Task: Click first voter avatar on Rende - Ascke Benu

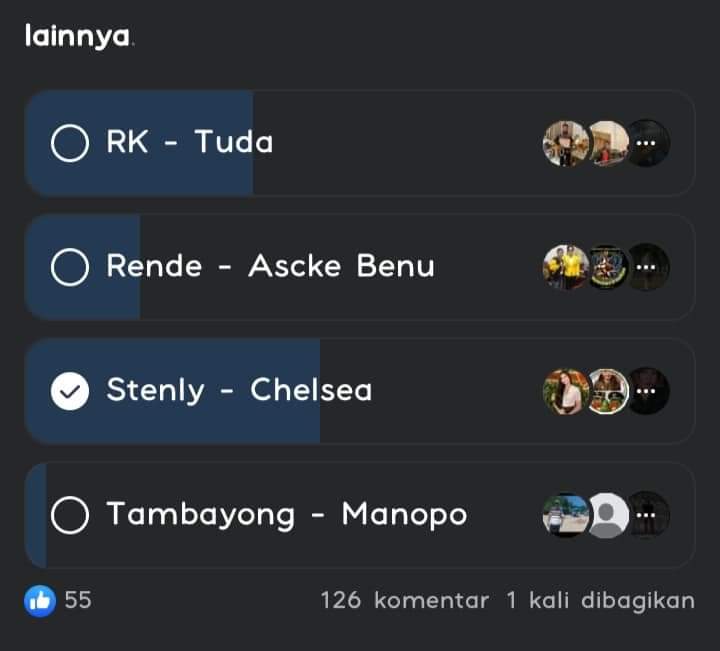Action: [x=564, y=267]
